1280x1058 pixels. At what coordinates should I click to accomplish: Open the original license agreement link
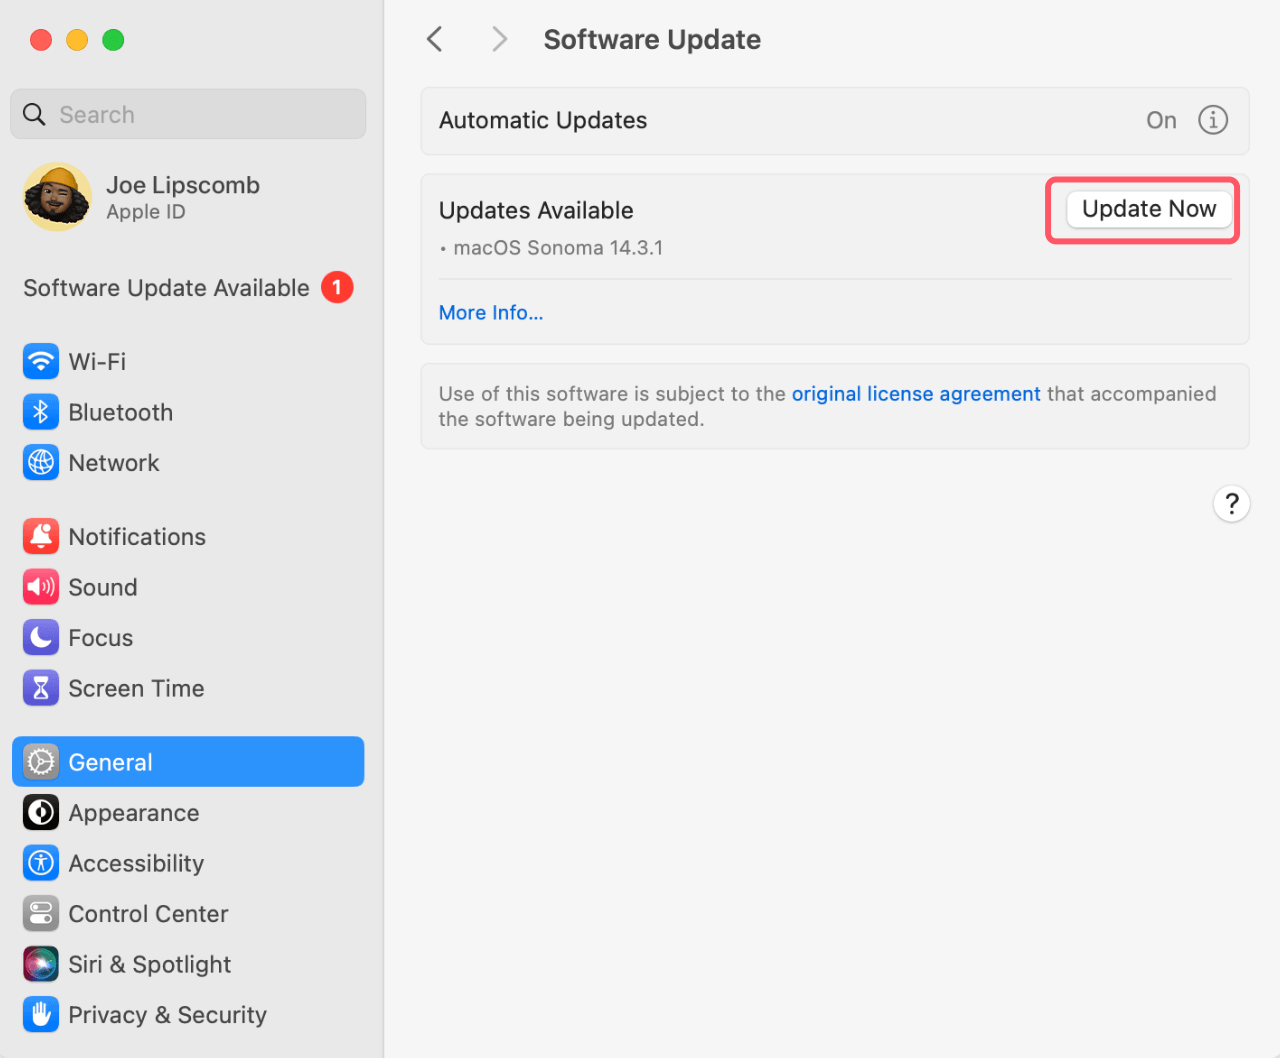point(916,393)
